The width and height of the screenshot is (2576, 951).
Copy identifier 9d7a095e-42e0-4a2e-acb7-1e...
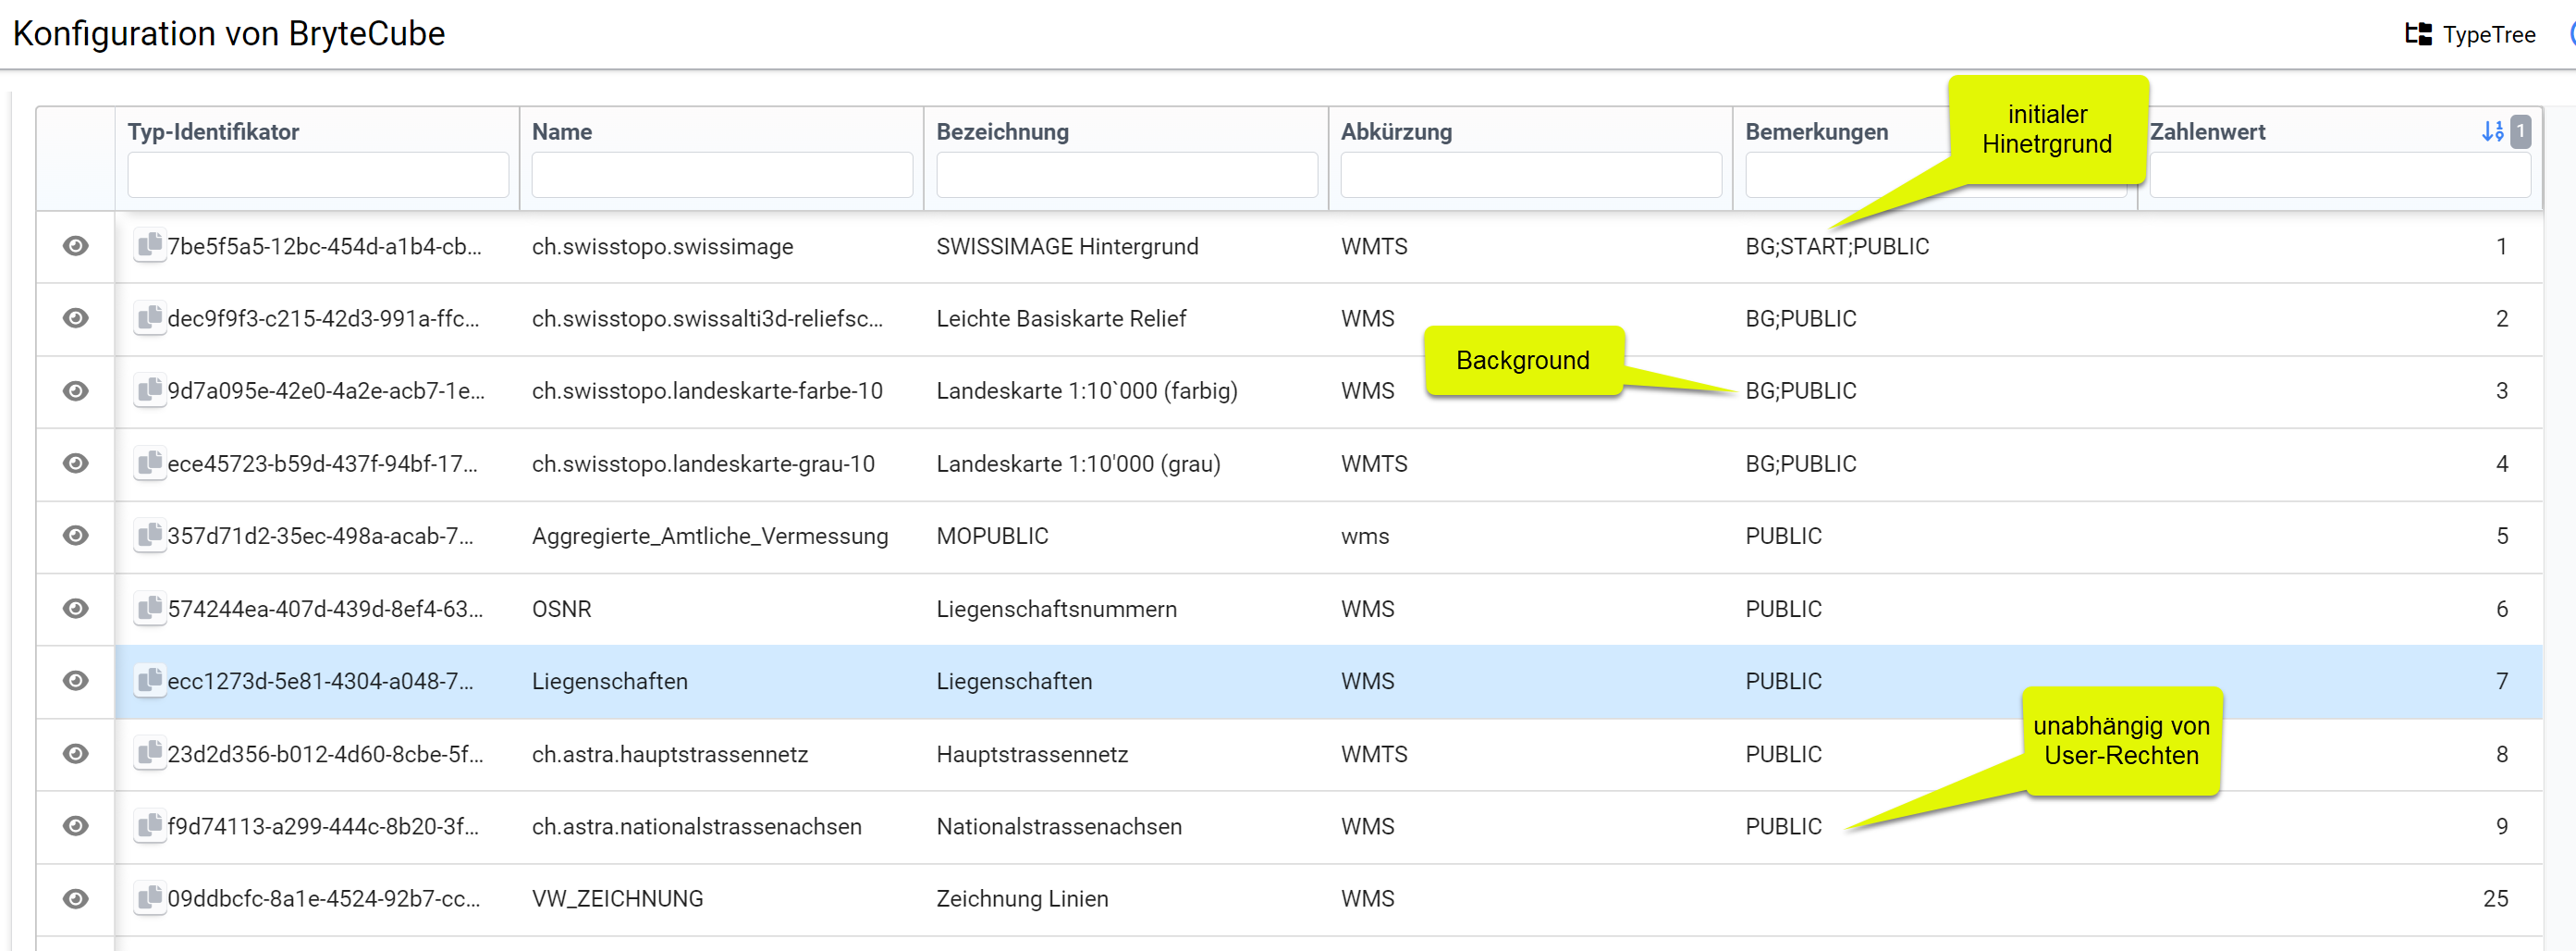pyautogui.click(x=149, y=390)
